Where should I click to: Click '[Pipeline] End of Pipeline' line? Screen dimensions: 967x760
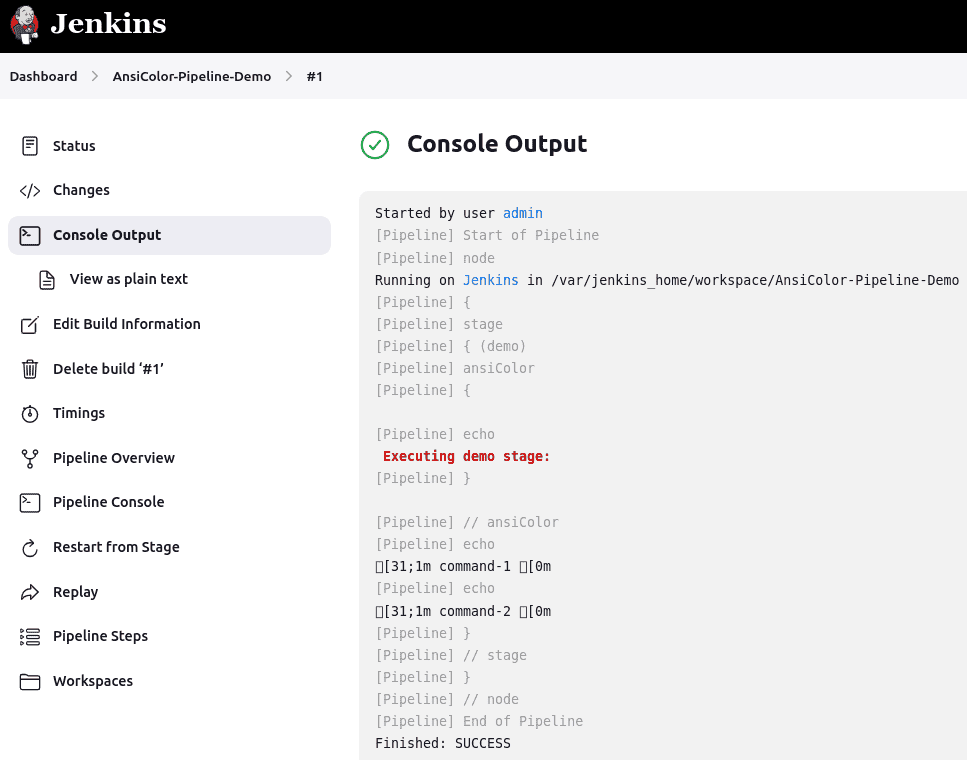(x=479, y=721)
